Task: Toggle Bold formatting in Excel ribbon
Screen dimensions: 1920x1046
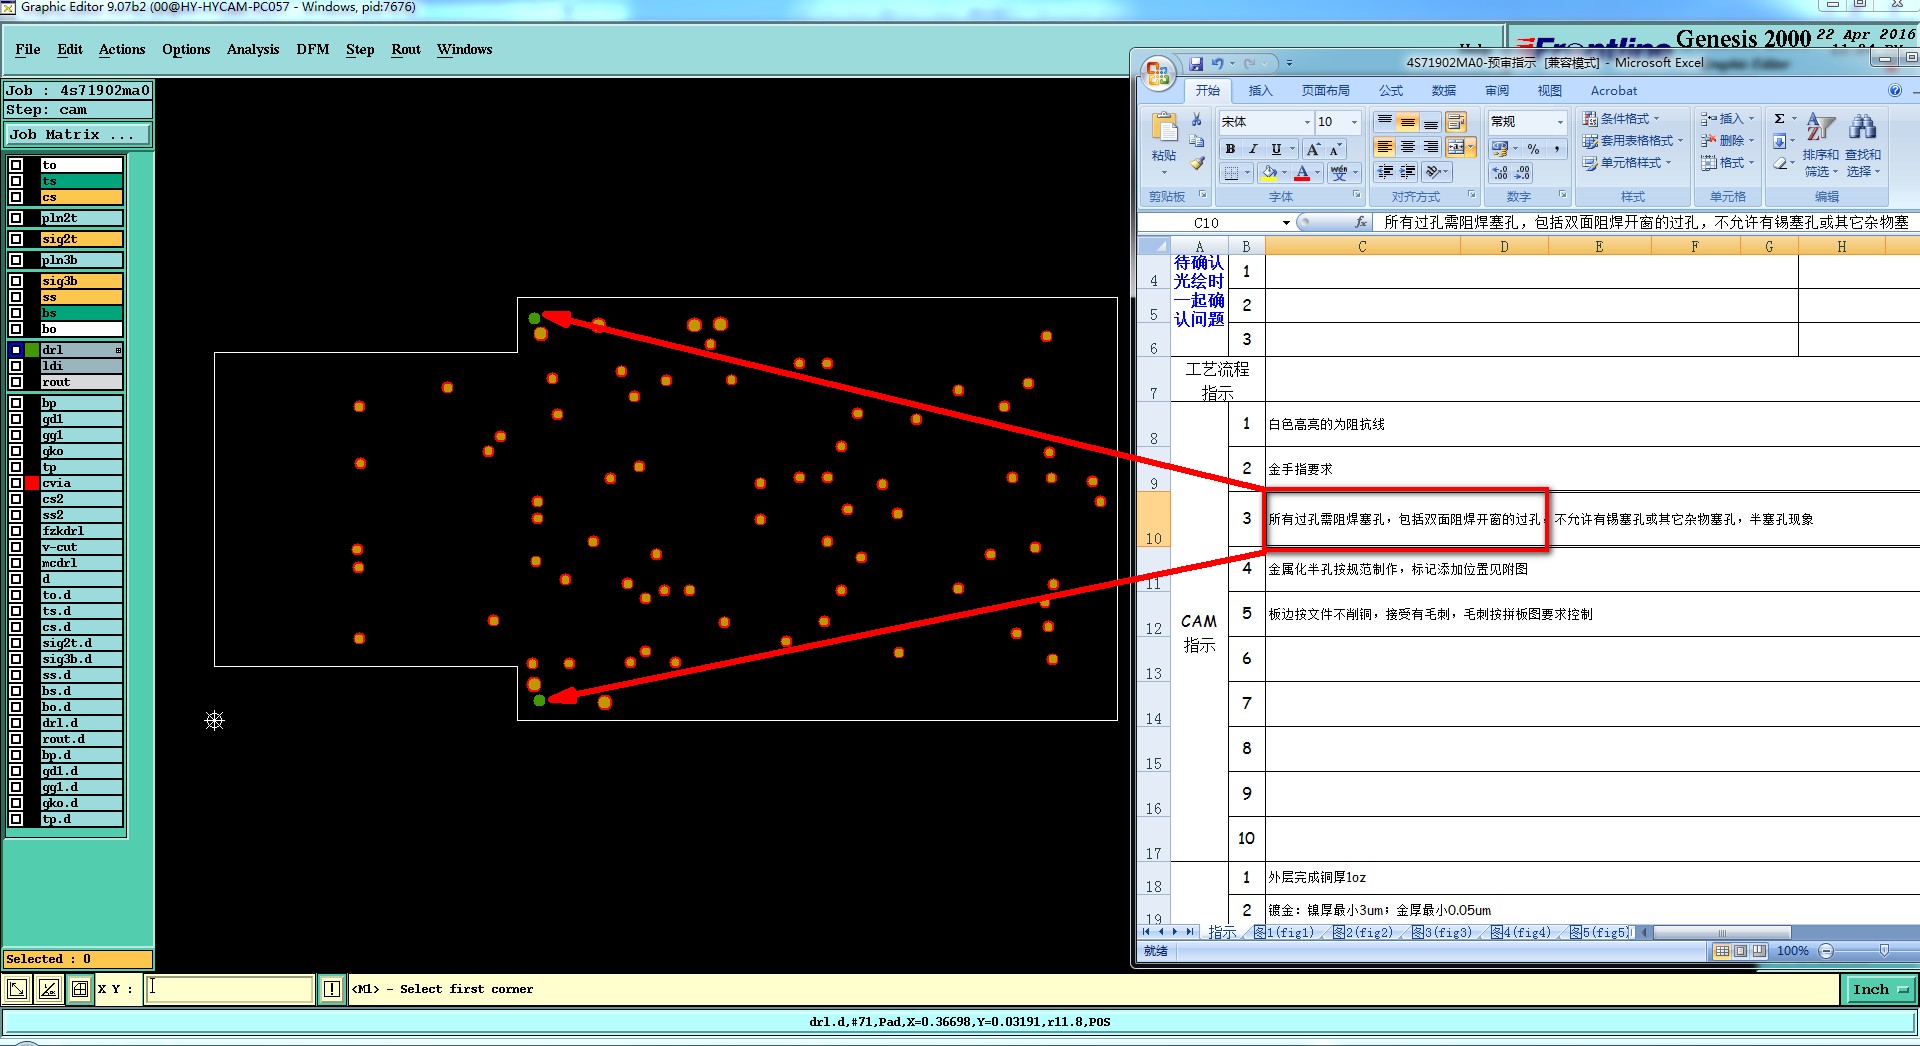Action: (1230, 149)
